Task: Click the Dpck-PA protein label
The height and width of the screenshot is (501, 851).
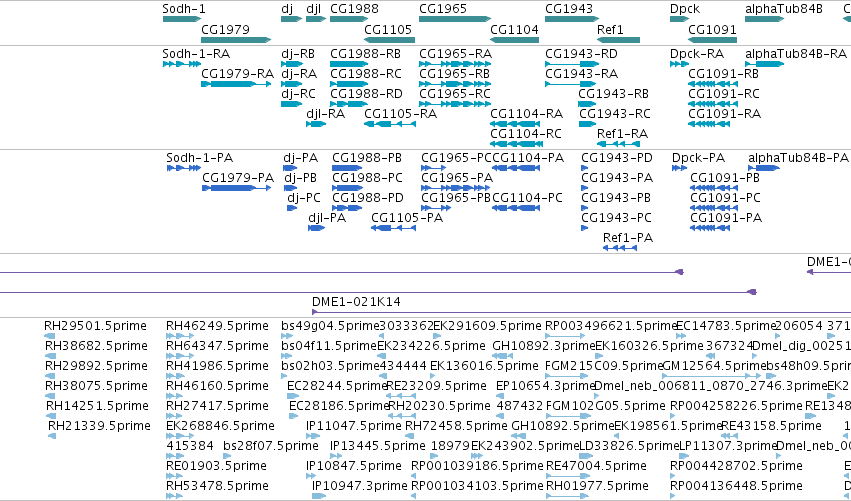Action: pos(698,158)
